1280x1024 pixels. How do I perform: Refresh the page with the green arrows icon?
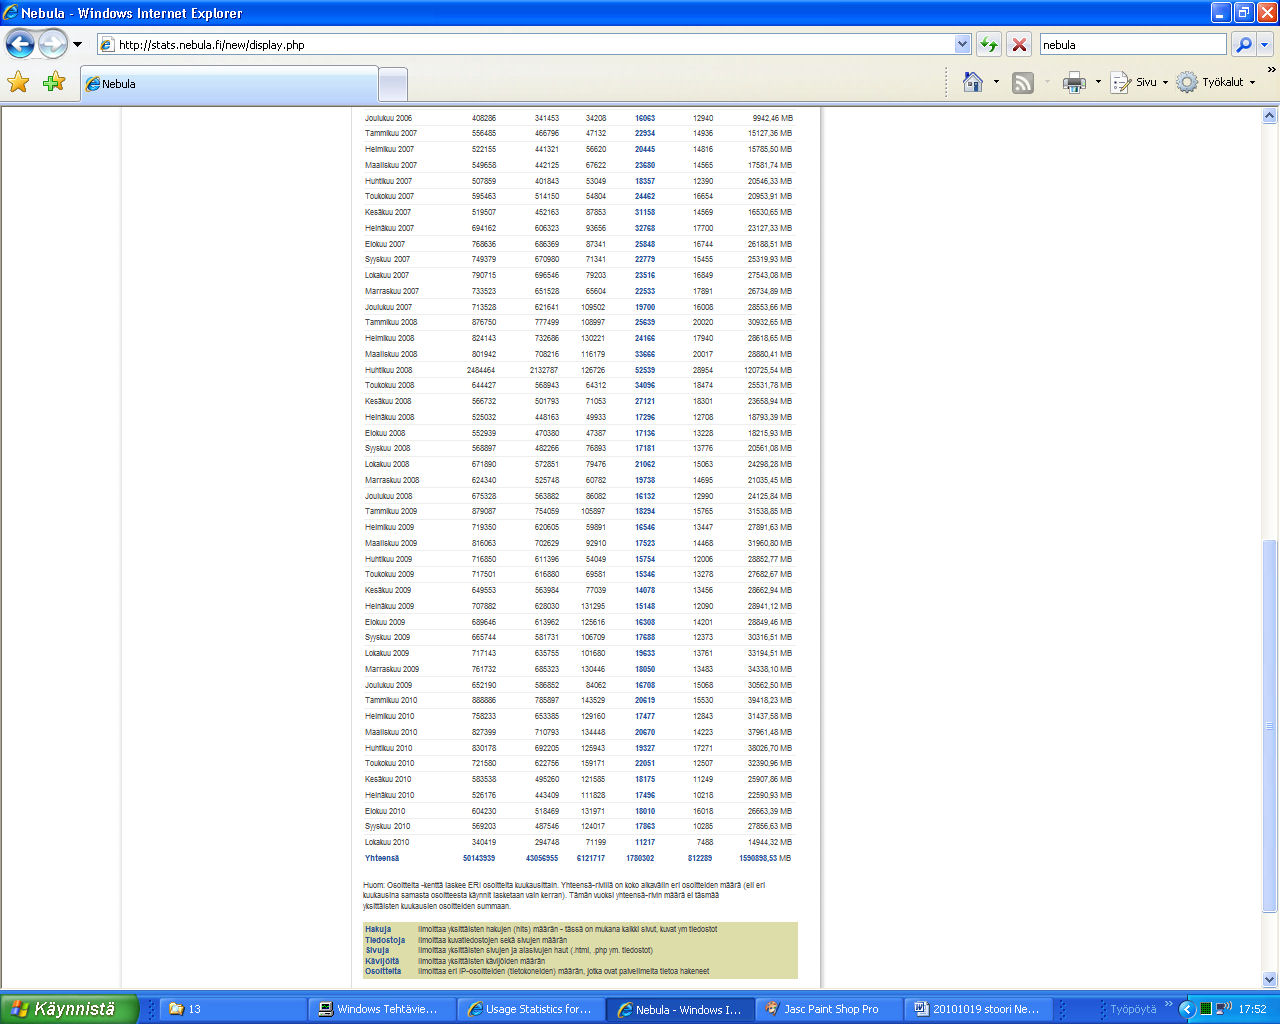click(988, 44)
